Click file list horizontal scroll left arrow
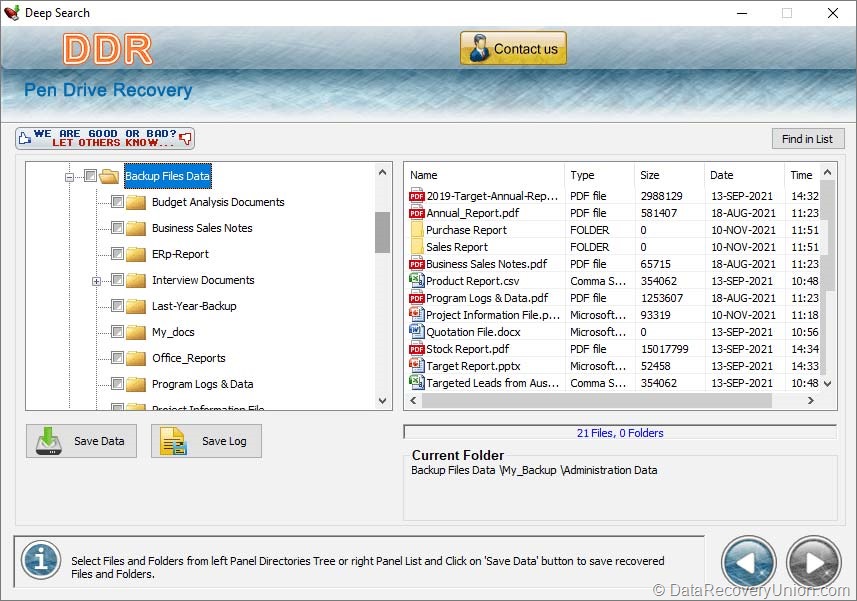This screenshot has height=601, width=857. click(x=413, y=400)
